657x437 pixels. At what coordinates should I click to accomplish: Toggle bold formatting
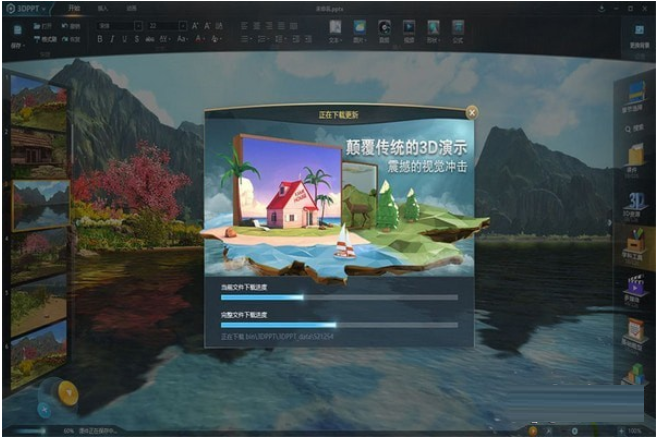100,39
